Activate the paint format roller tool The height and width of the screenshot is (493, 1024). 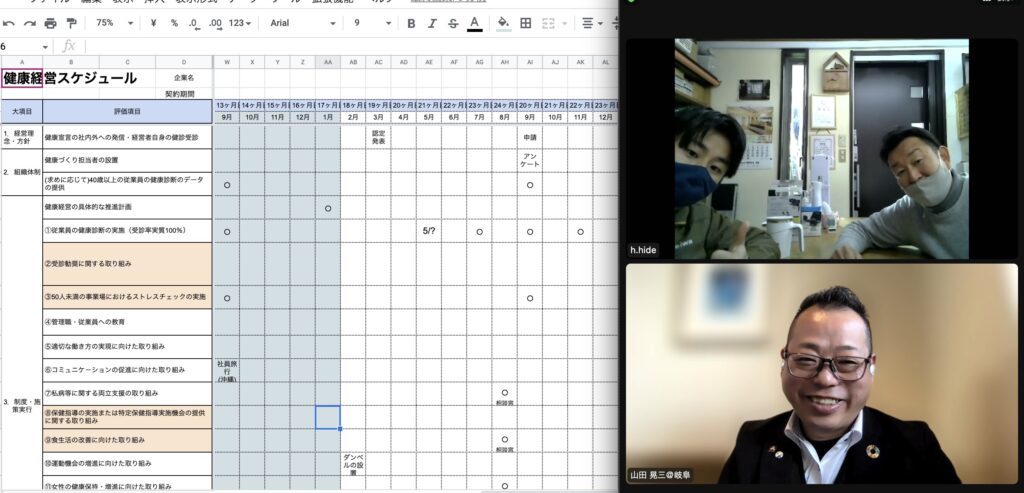(x=71, y=24)
